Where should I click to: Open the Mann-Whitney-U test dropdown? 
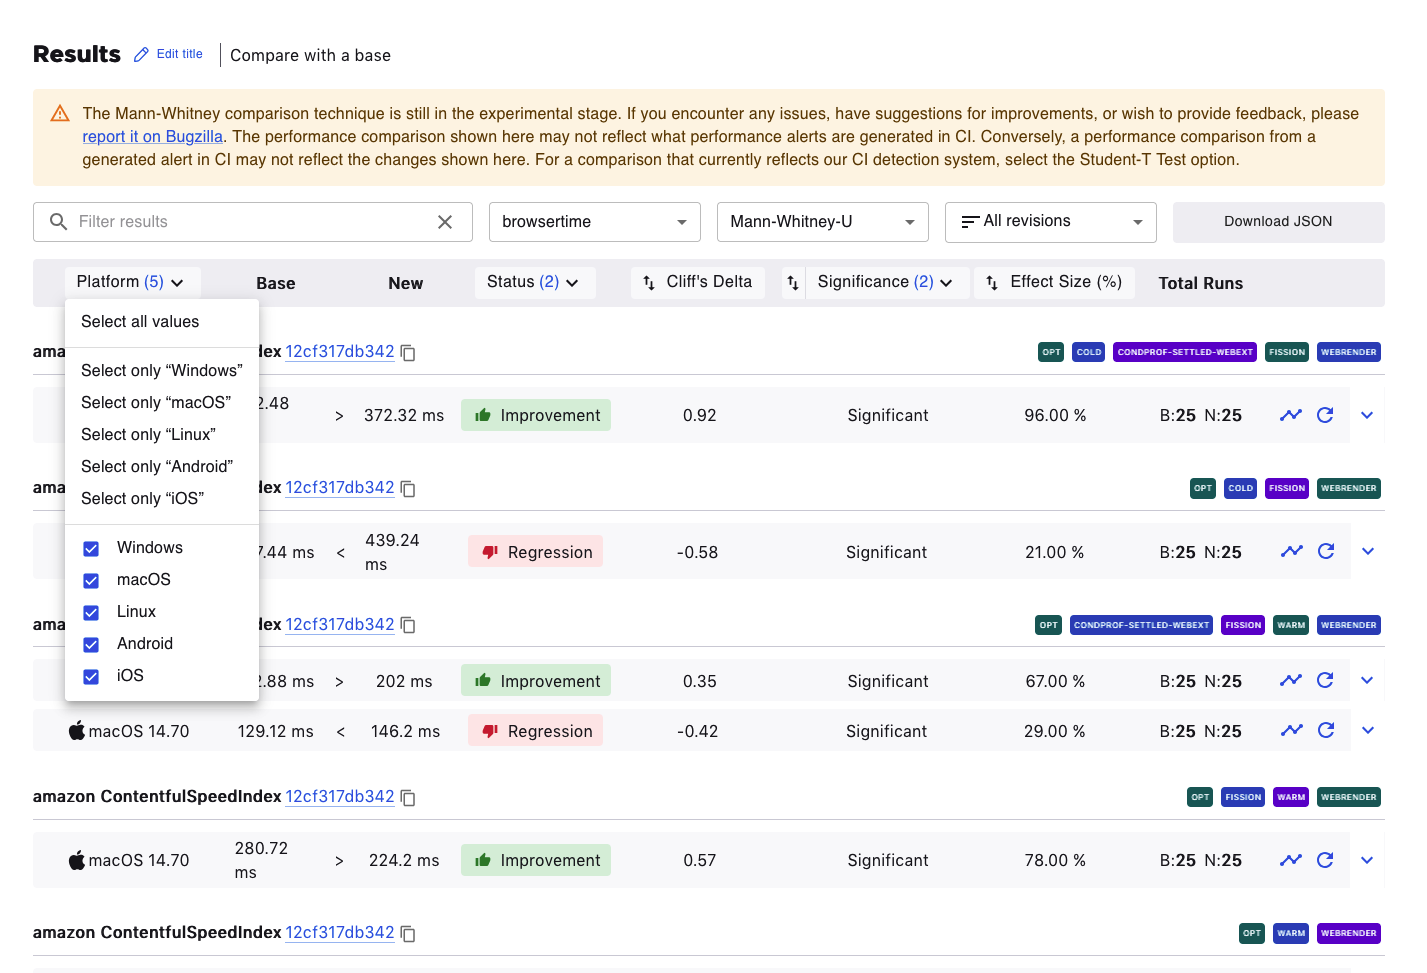(x=822, y=222)
